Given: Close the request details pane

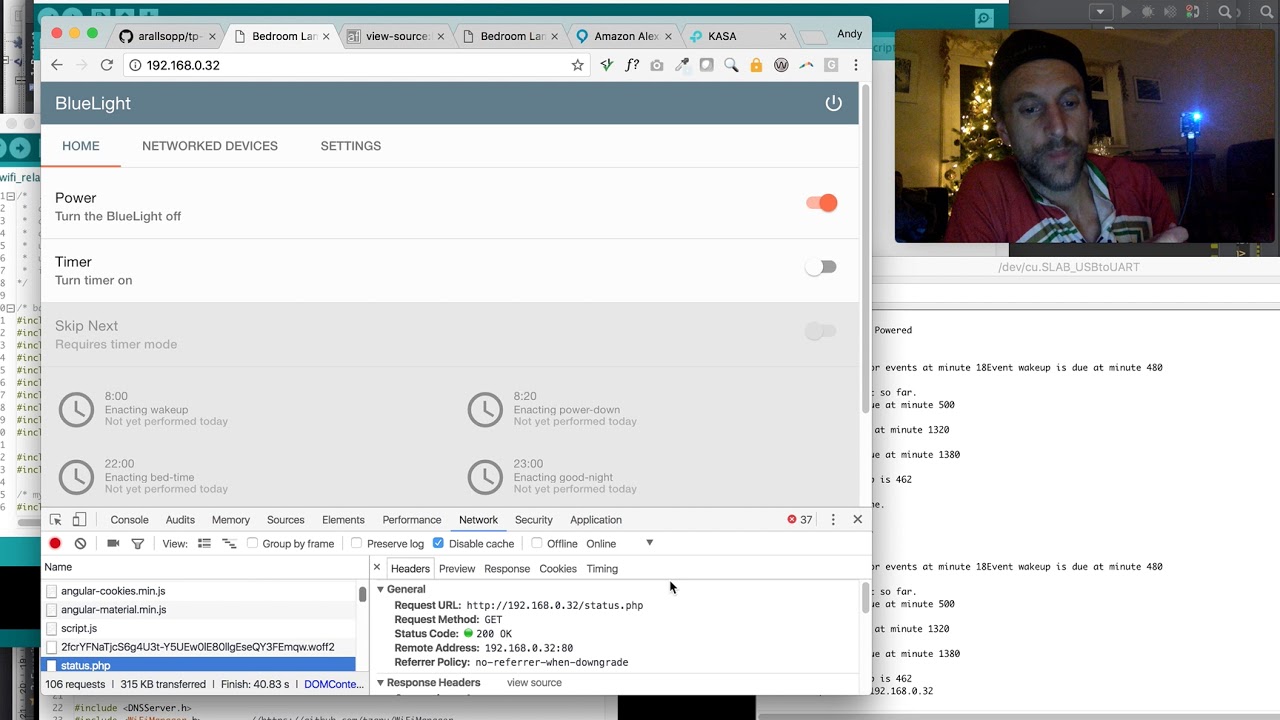Looking at the screenshot, I should coord(377,568).
